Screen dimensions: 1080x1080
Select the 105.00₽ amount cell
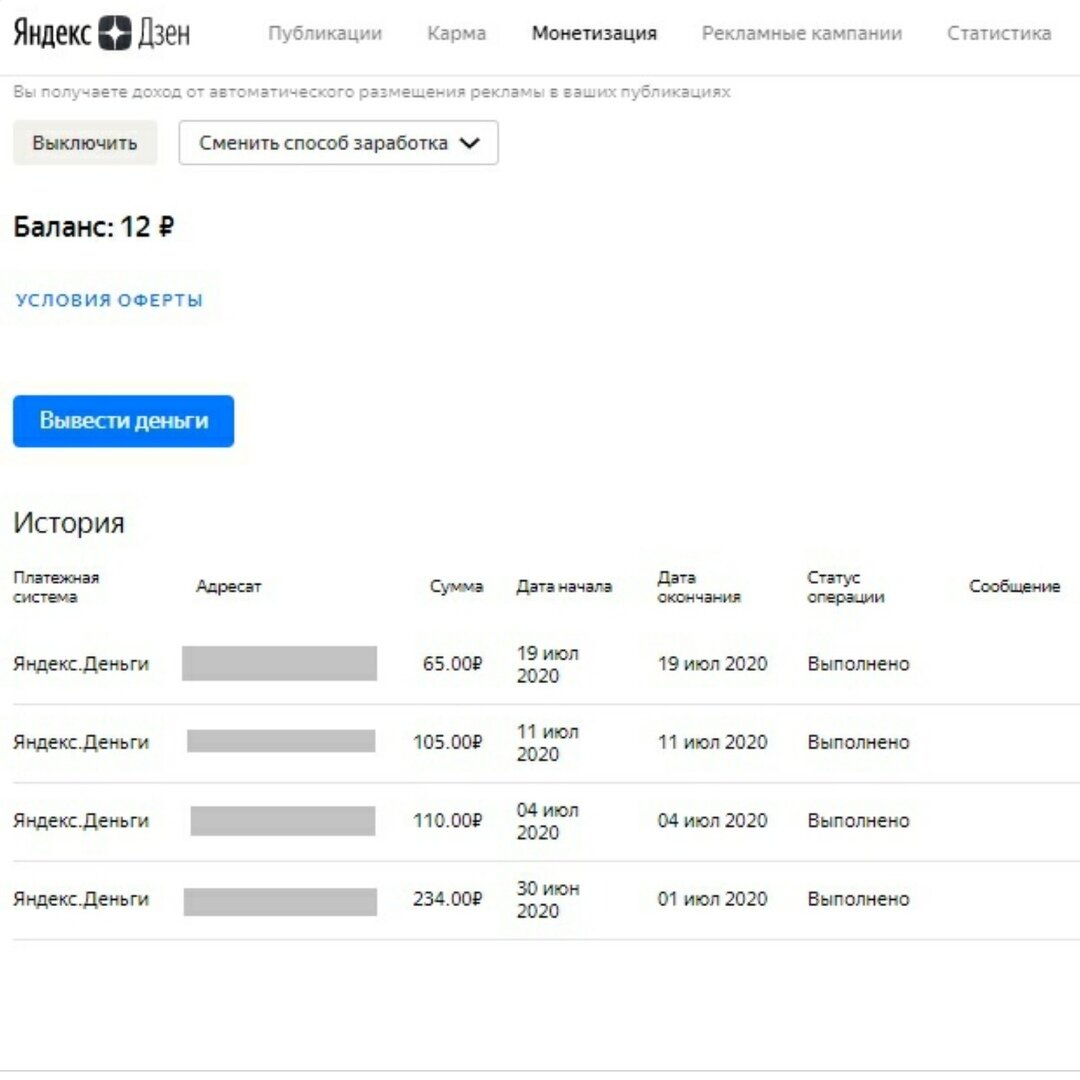tap(447, 742)
